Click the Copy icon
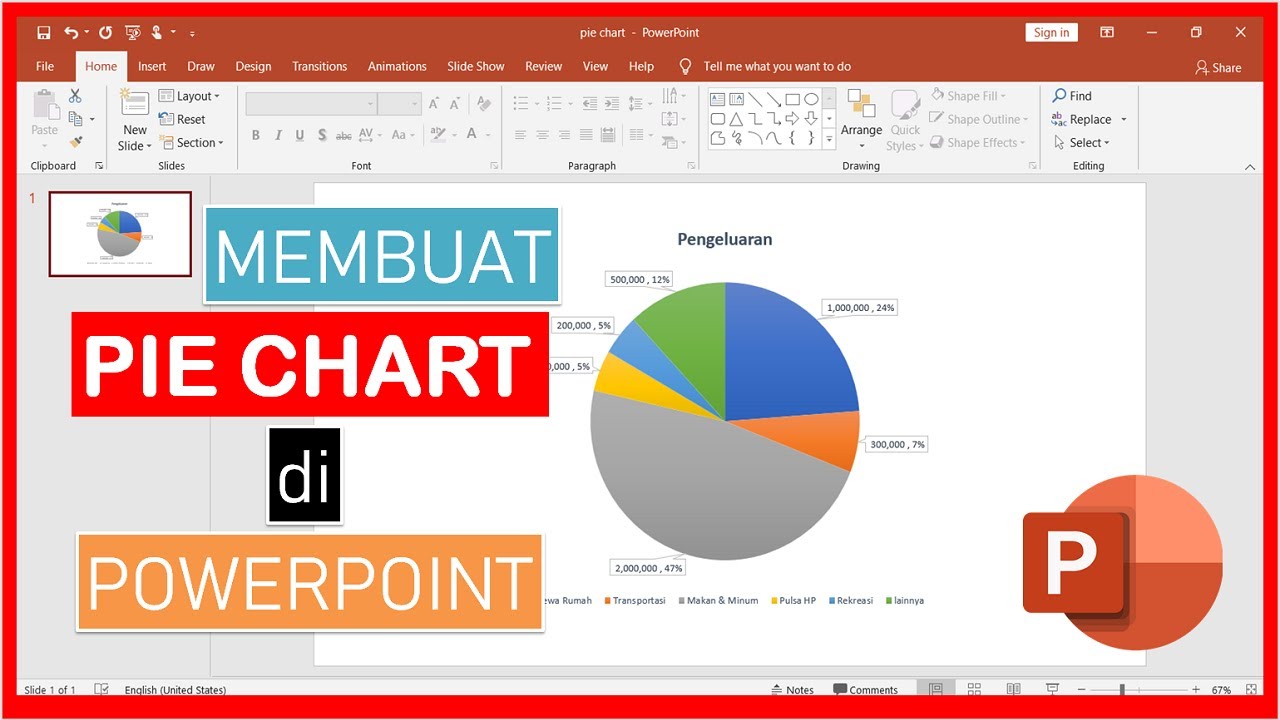Viewport: 1280px width, 720px height. (76, 119)
